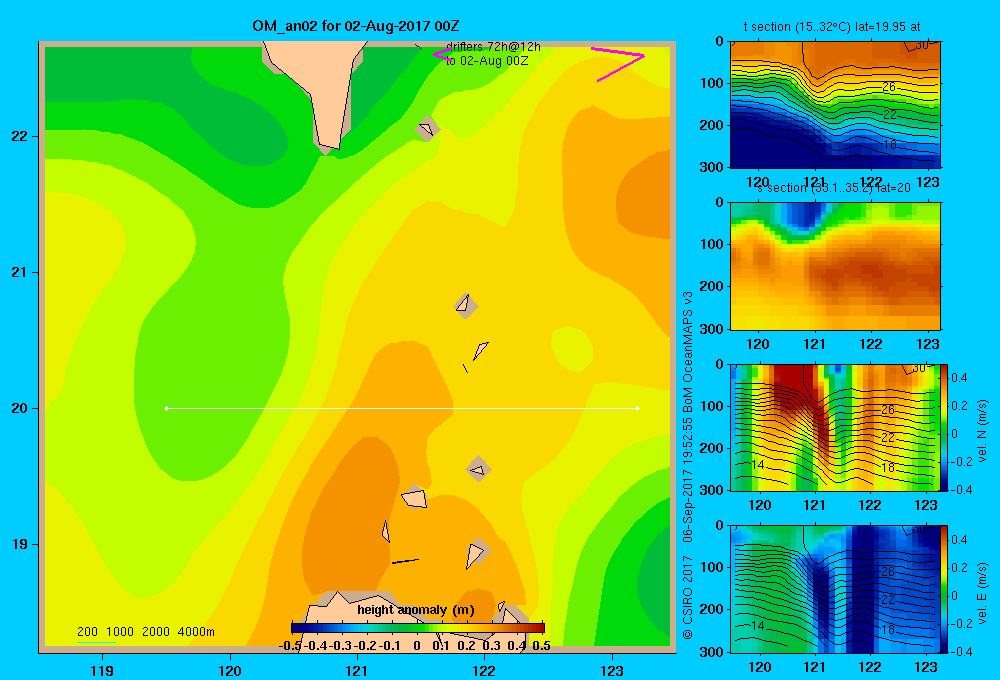Select the 'vel. N (m/s)' axis label

(982, 431)
